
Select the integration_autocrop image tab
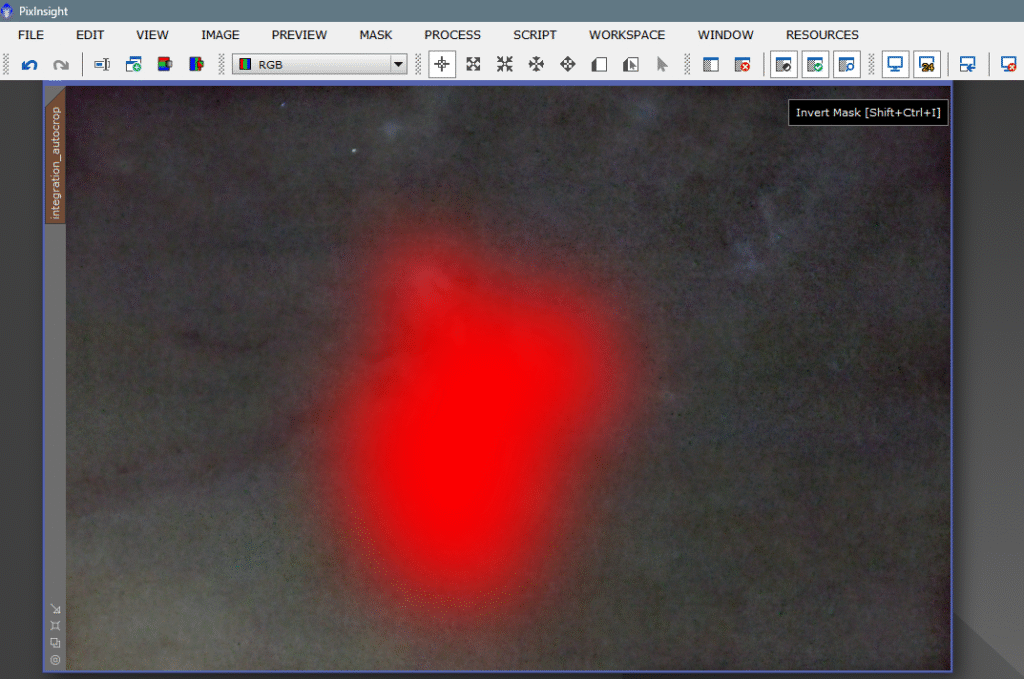(56, 162)
